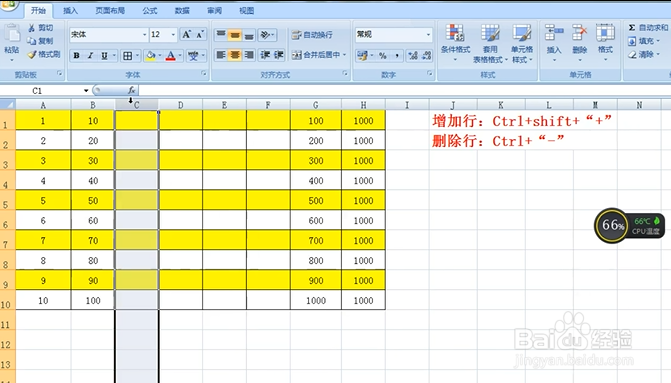Viewport: 671px width, 383px height.
Task: Open the font name 宋体 dropdown
Action: coord(145,35)
